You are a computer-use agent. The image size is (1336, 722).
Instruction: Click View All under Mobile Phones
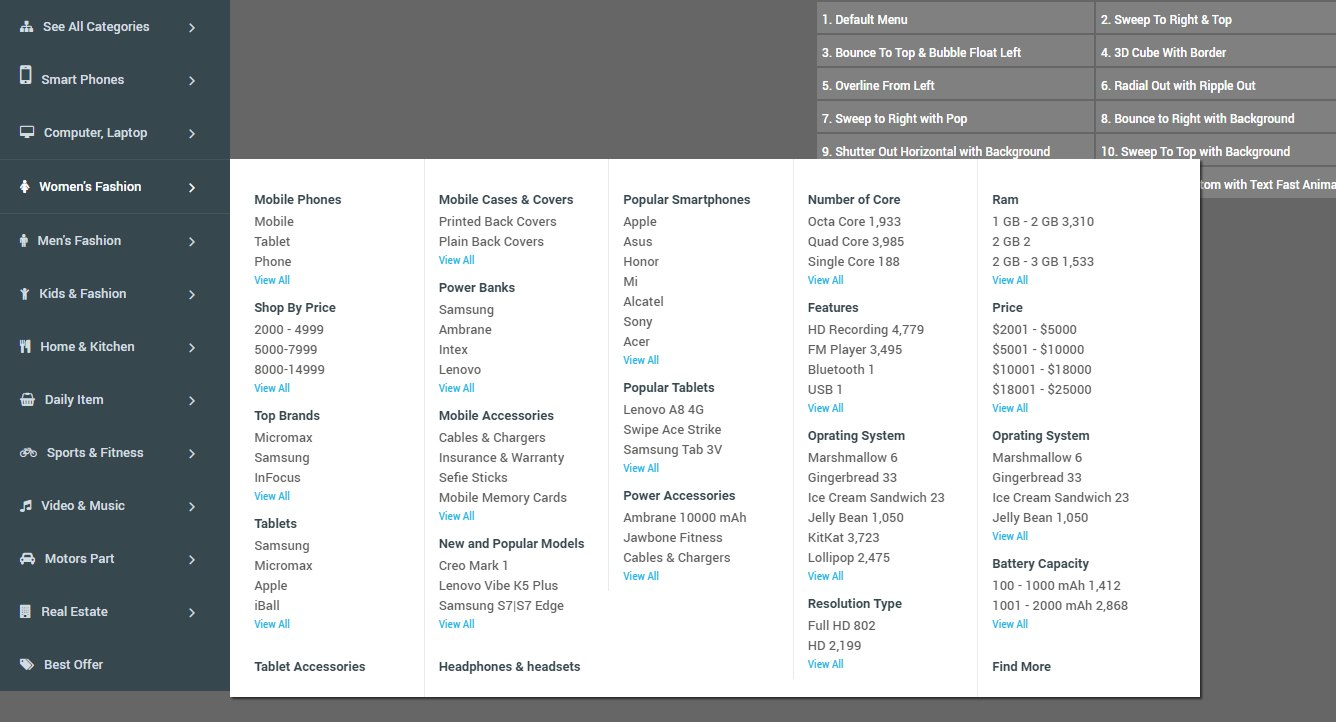pos(271,280)
